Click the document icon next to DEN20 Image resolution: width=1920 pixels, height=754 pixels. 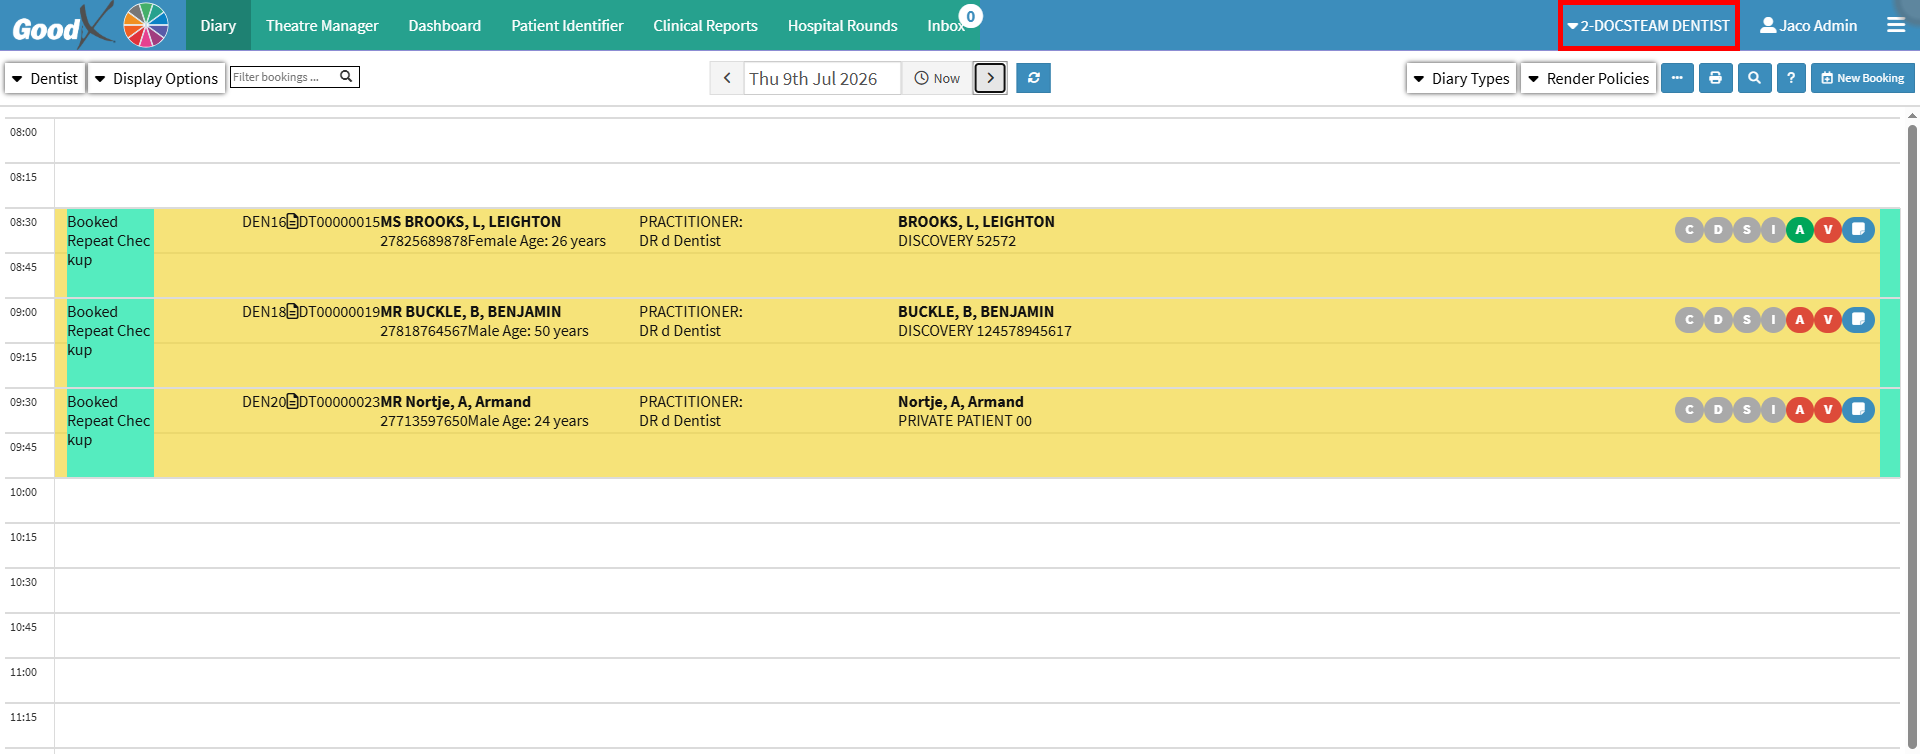pos(292,402)
